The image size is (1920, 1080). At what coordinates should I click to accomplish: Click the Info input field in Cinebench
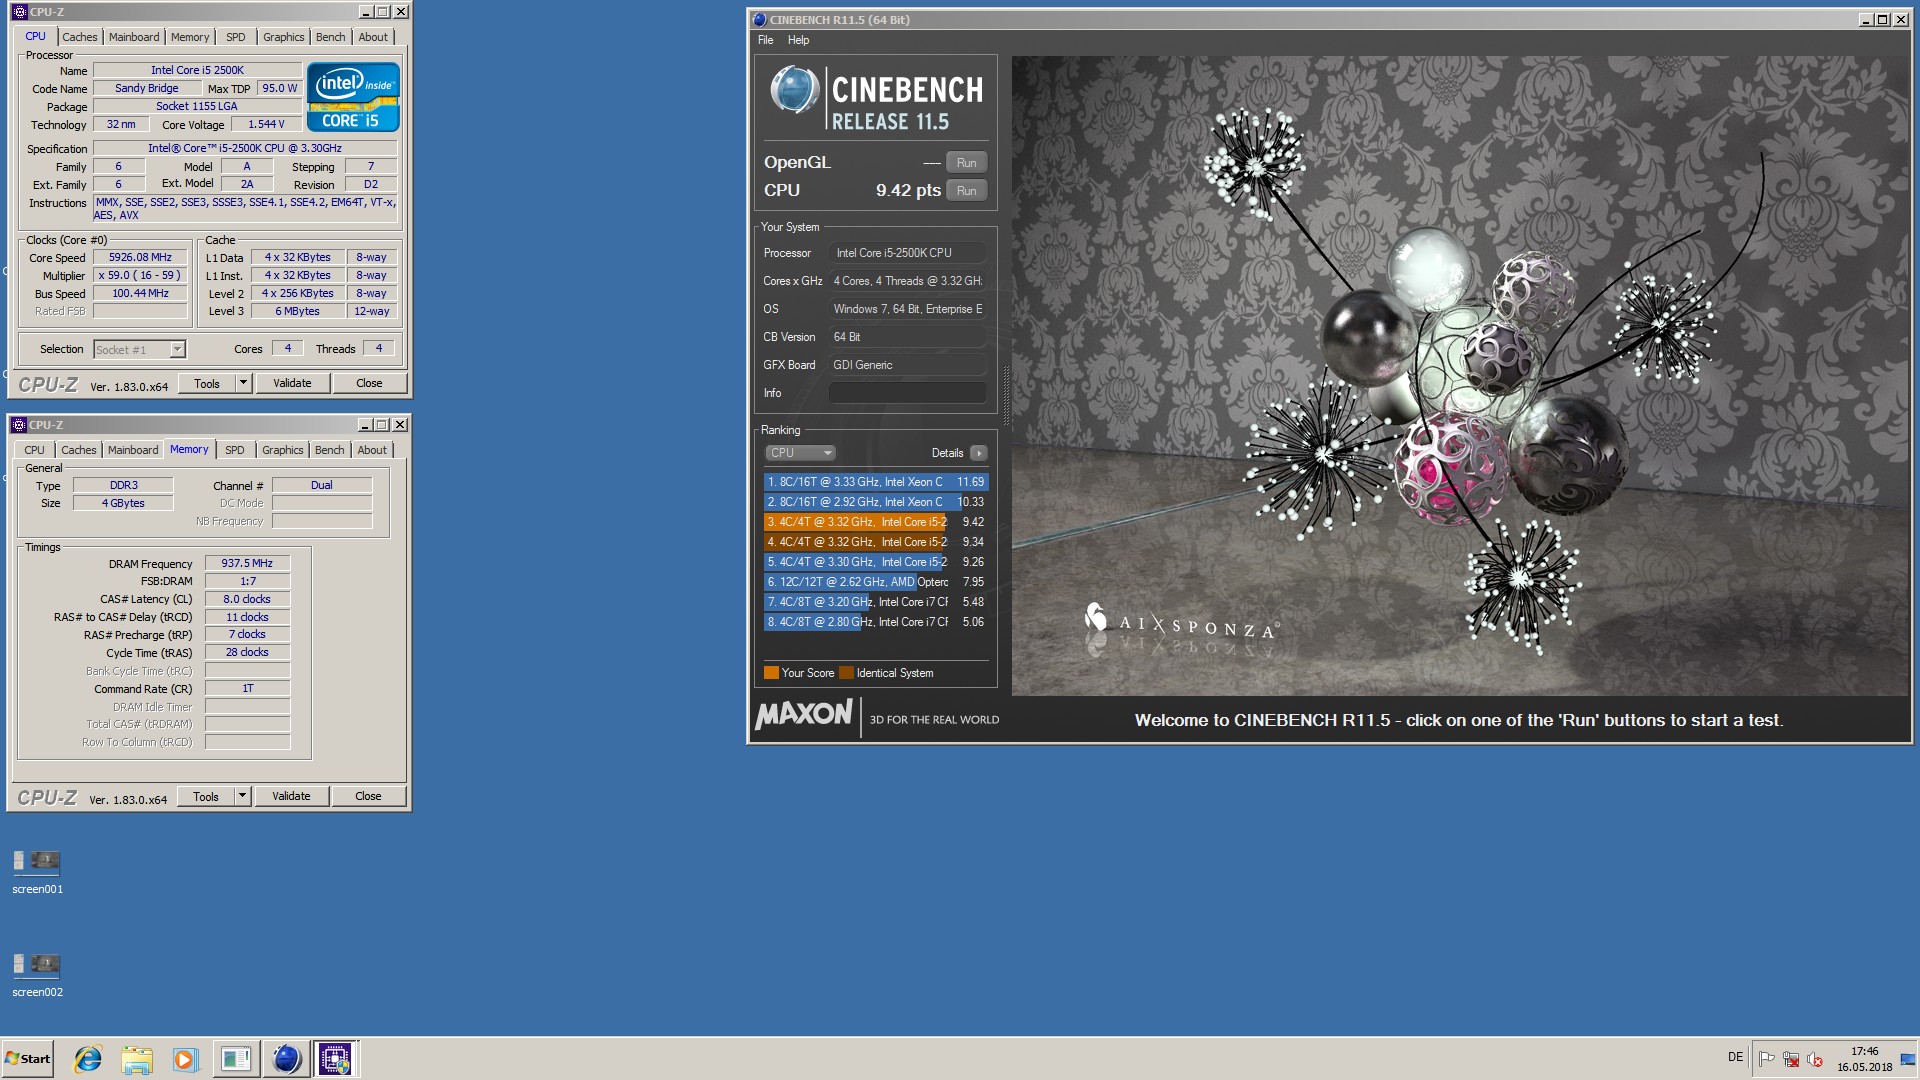point(908,393)
